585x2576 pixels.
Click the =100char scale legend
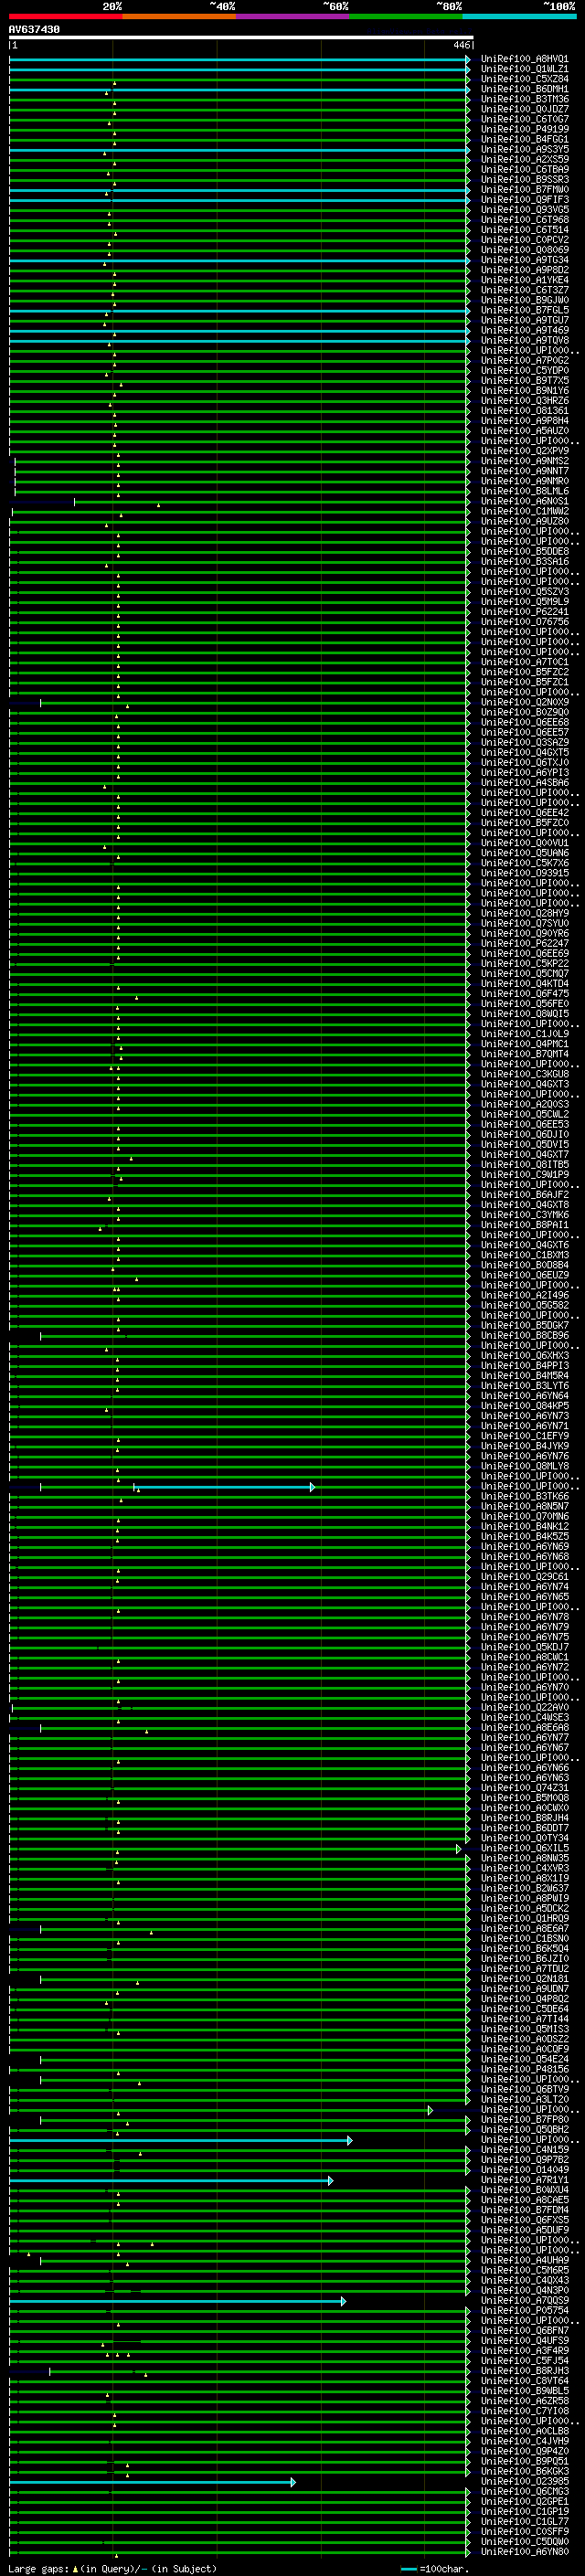click(434, 2568)
